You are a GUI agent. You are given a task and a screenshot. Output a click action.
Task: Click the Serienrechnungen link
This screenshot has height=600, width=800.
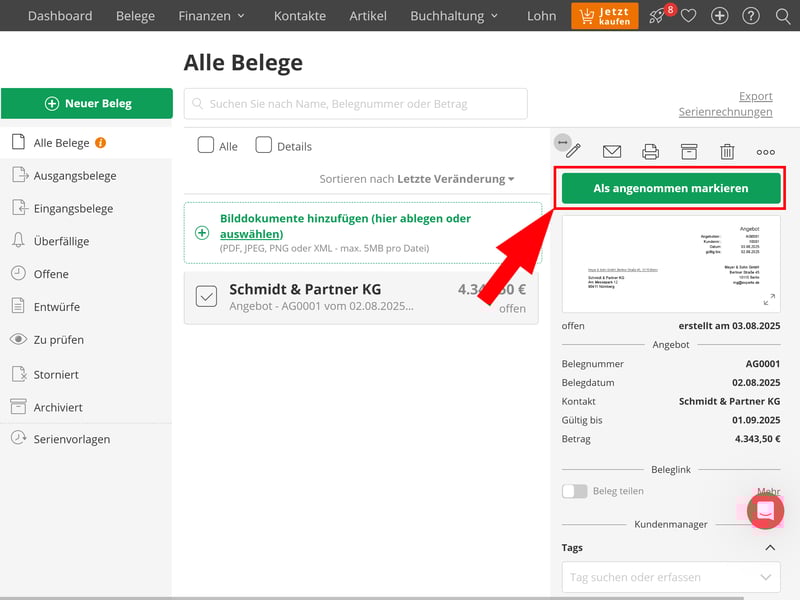click(725, 112)
